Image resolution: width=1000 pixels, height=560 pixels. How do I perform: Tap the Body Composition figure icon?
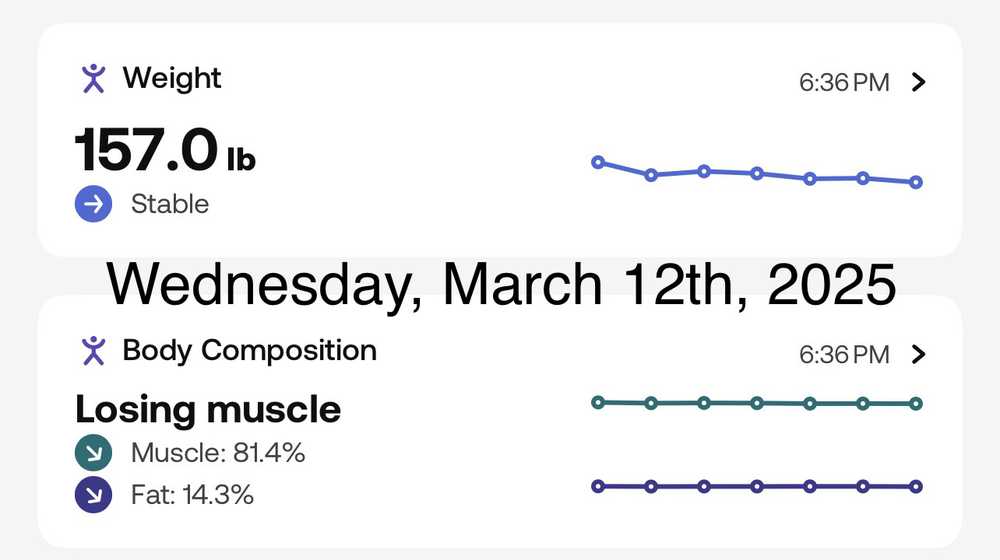pyautogui.click(x=93, y=350)
